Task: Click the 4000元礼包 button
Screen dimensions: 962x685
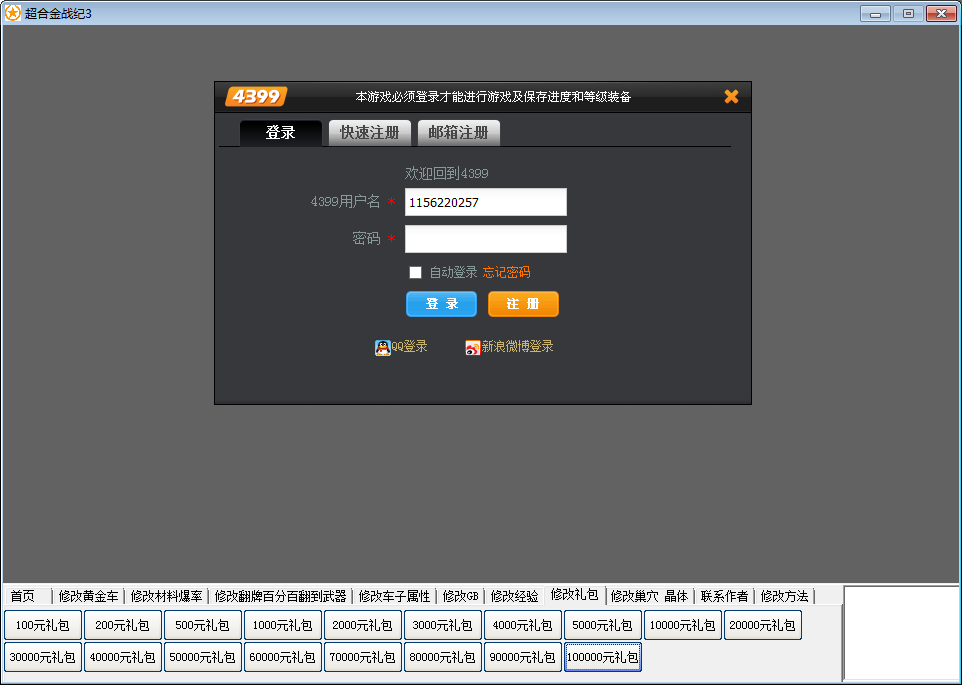Action: (x=523, y=625)
